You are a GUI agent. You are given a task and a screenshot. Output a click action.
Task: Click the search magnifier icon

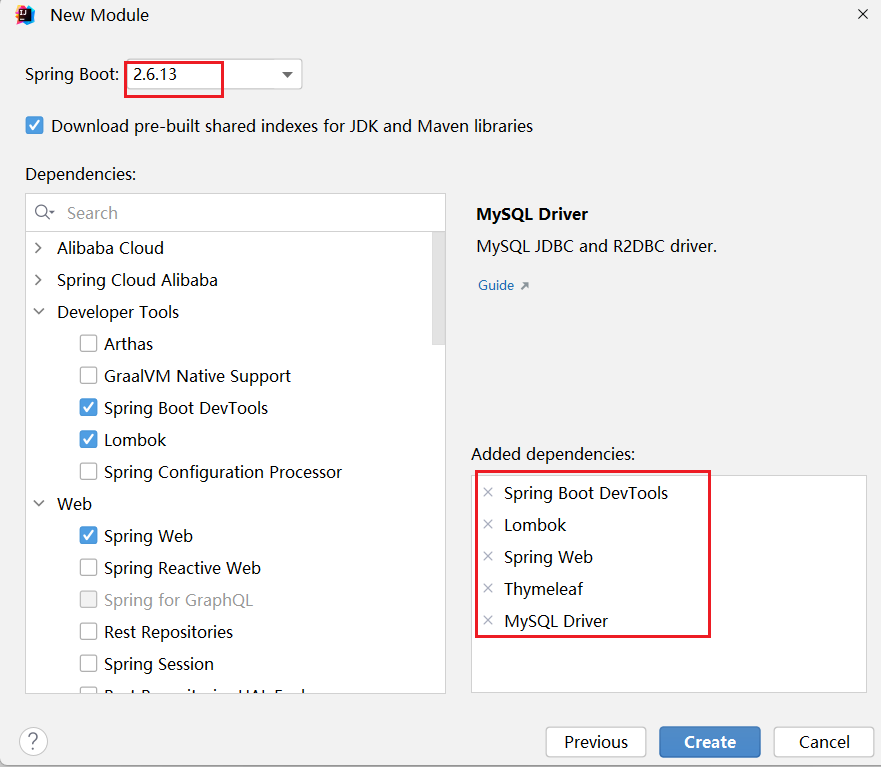click(x=44, y=212)
